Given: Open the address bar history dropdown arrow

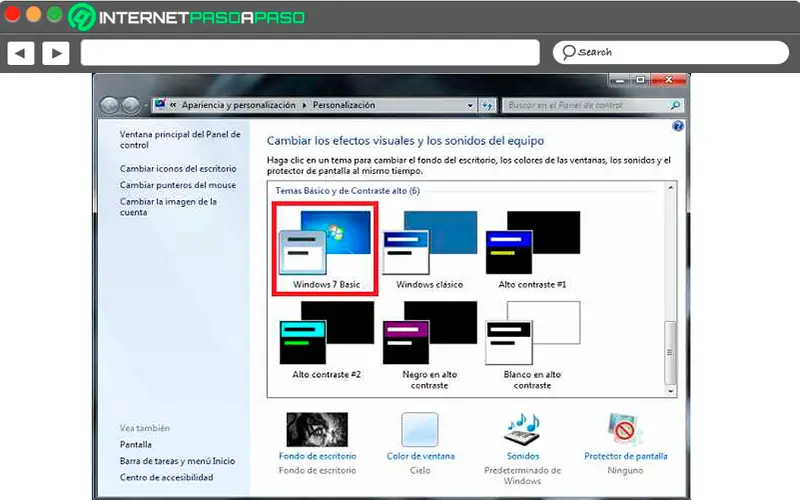Looking at the screenshot, I should pyautogui.click(x=470, y=106).
